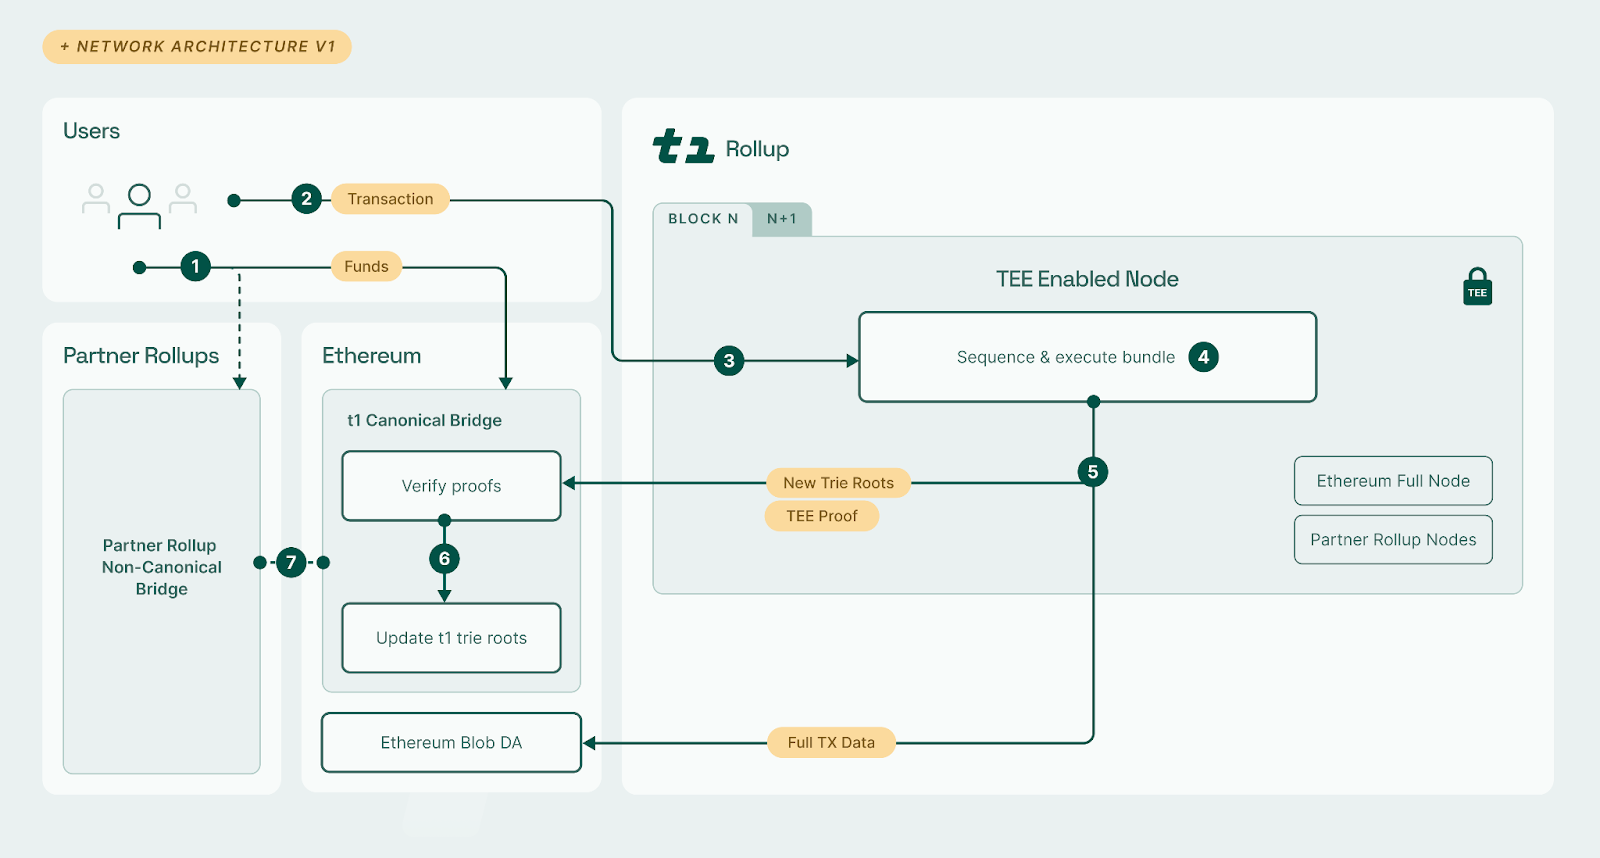
Task: Select the Sequence & execute bundle box
Action: coord(1065,357)
